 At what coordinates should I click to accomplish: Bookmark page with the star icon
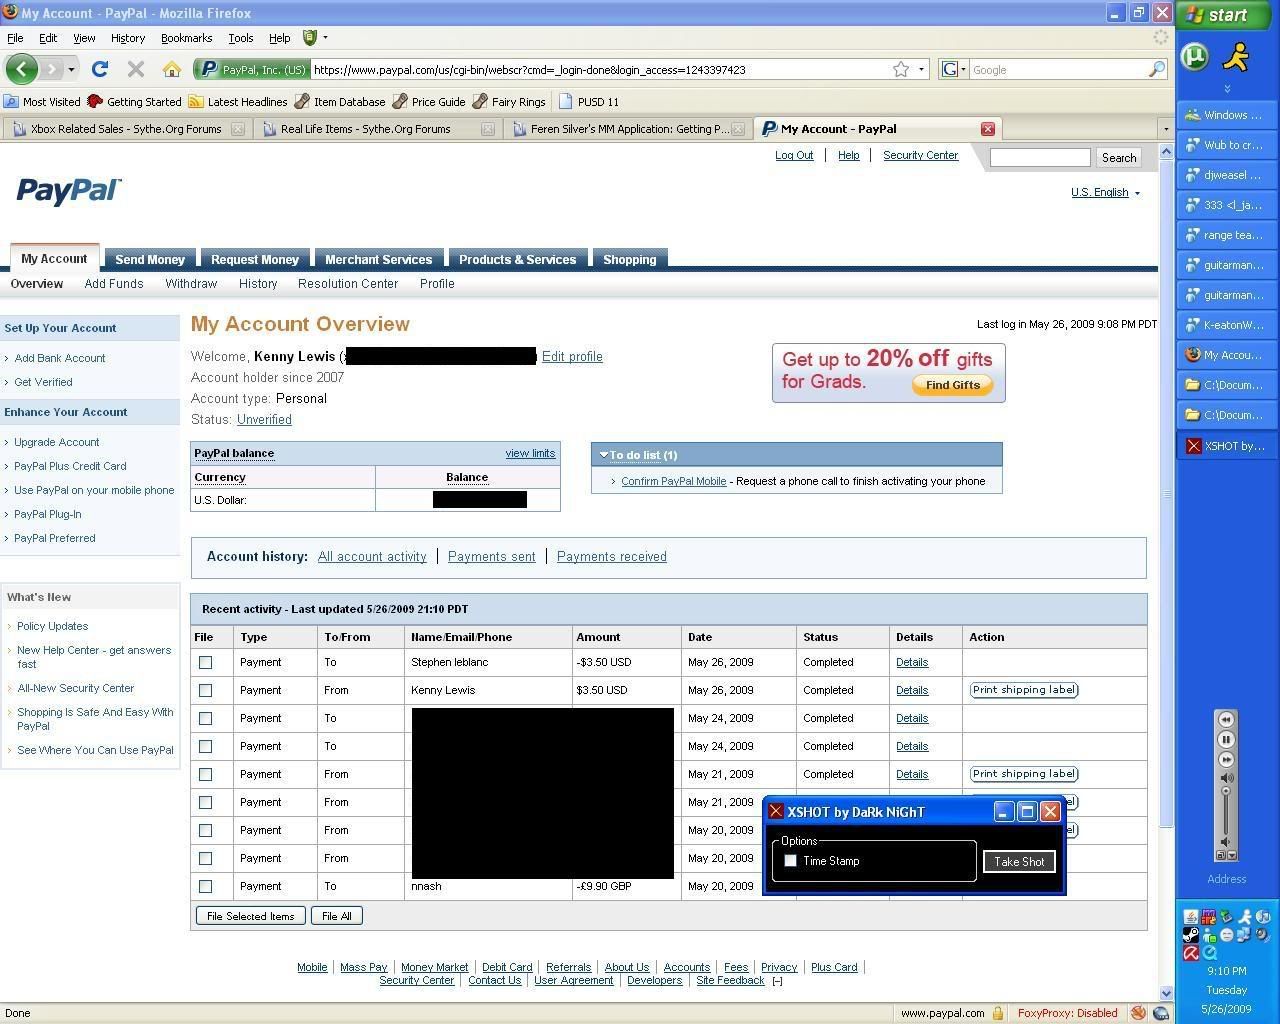(x=901, y=69)
